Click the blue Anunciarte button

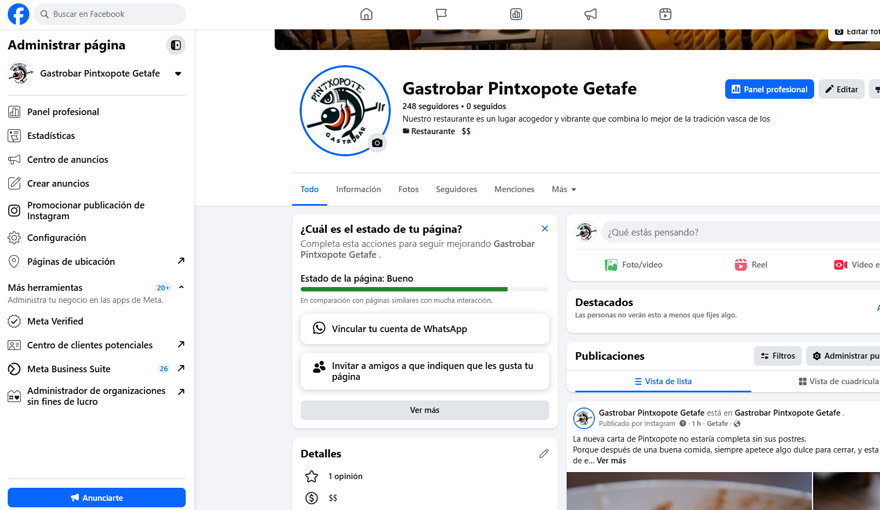pyautogui.click(x=97, y=497)
